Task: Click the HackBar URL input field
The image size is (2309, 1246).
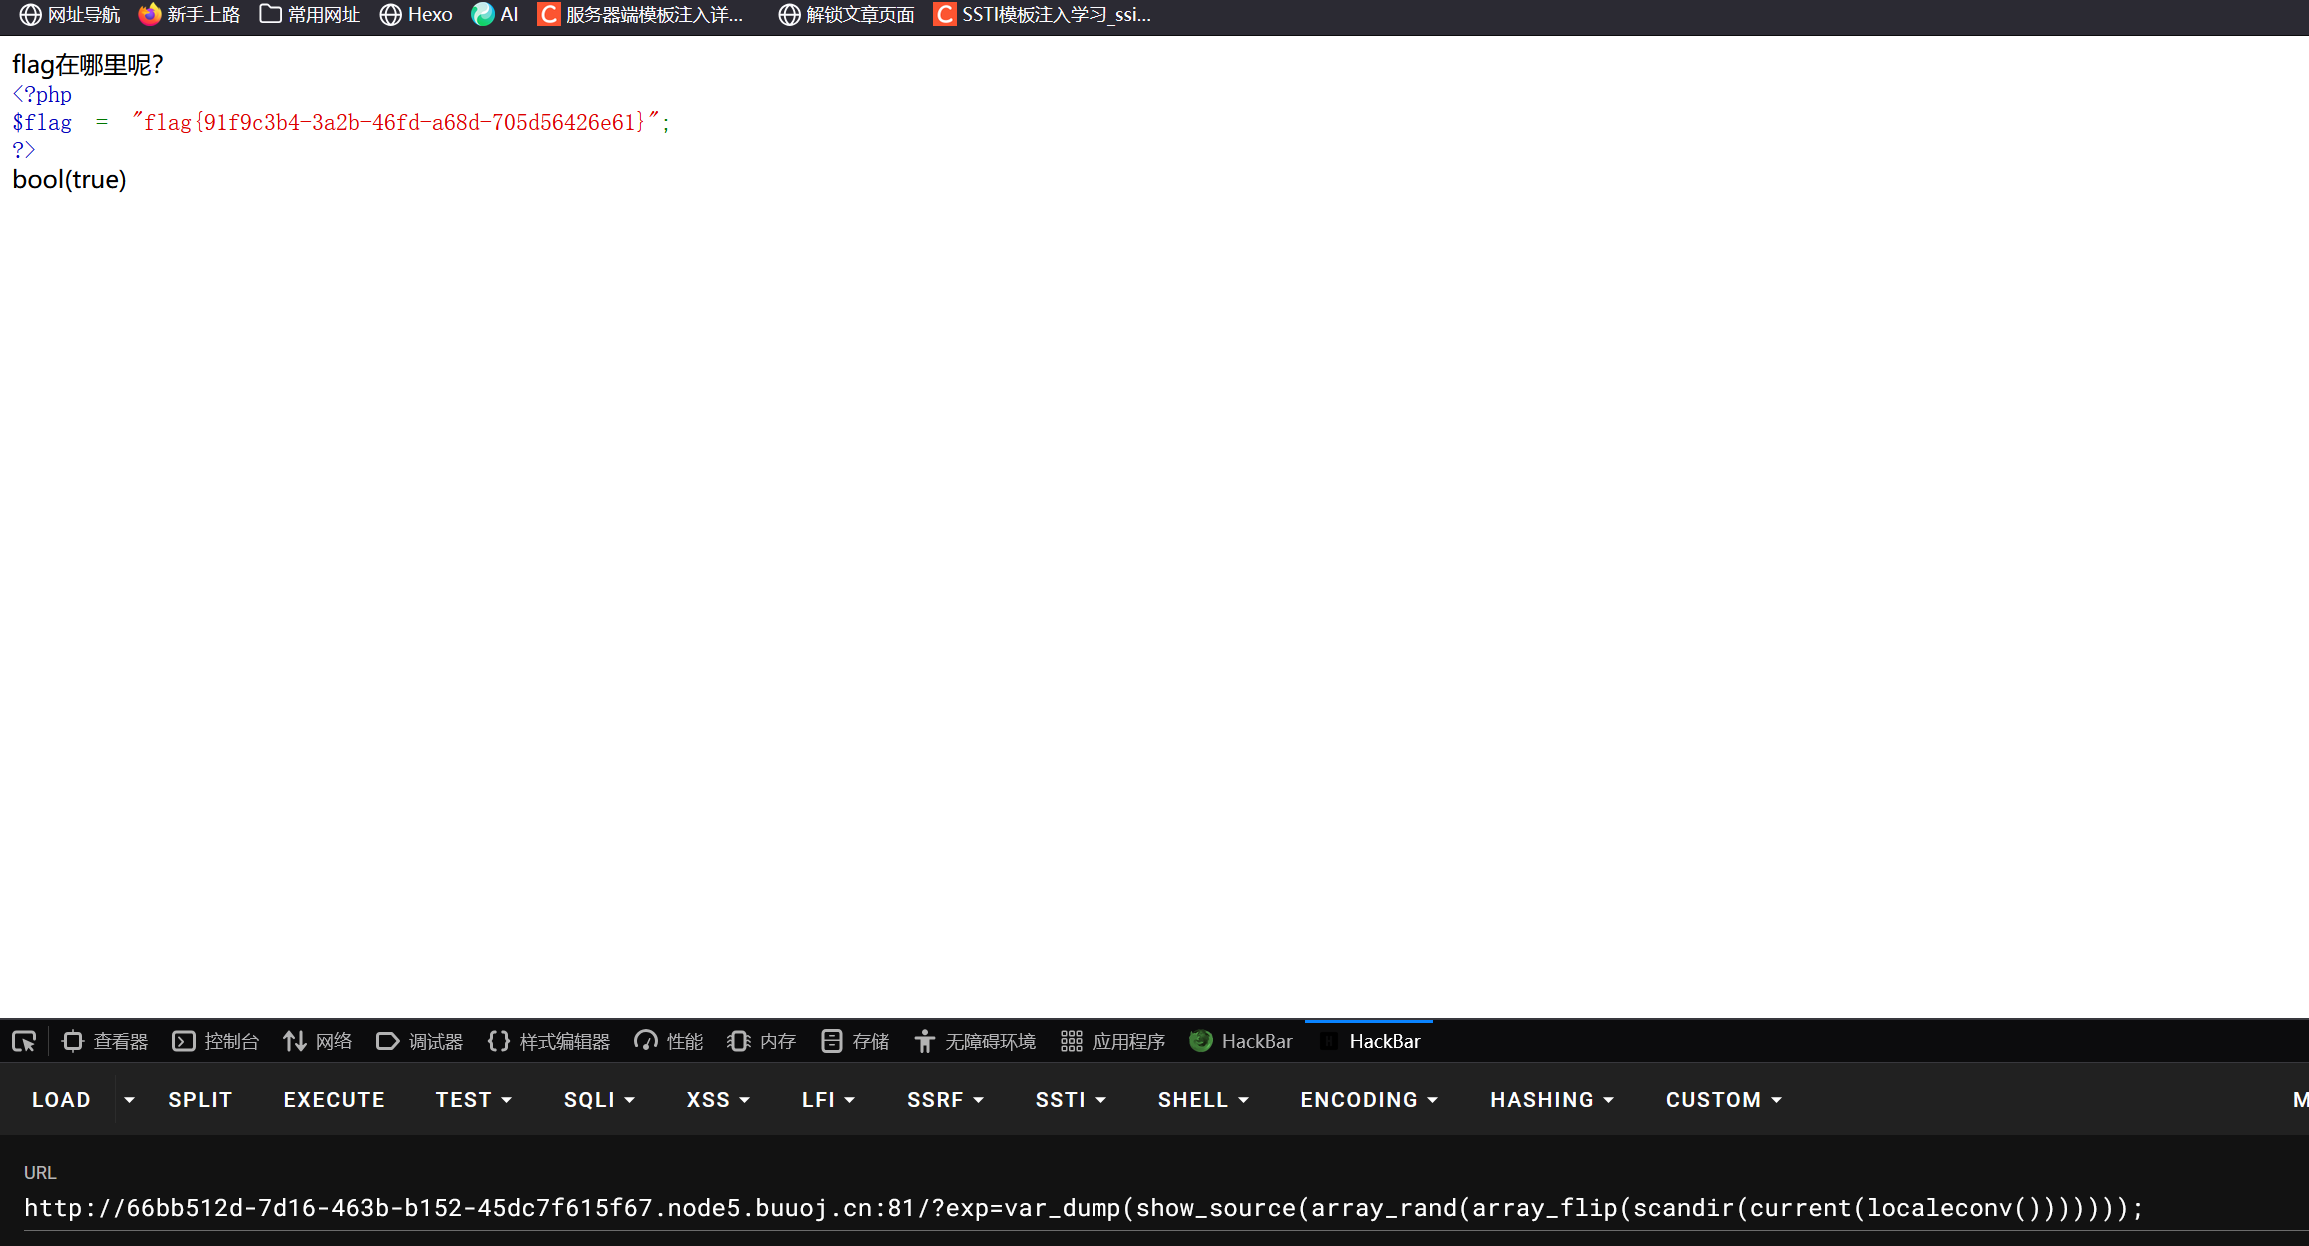Action: point(1083,1208)
